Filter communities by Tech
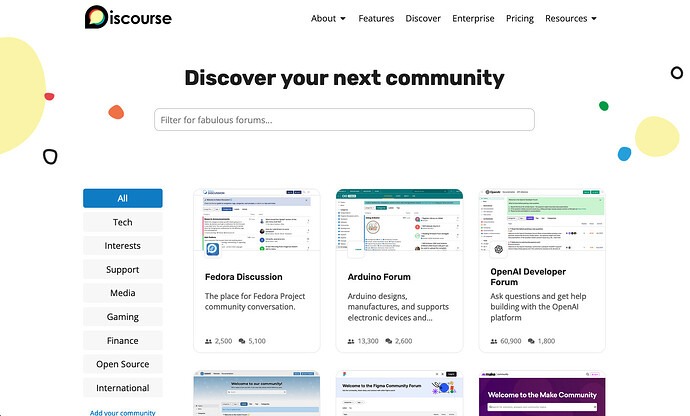The height and width of the screenshot is (416, 690). coord(123,222)
